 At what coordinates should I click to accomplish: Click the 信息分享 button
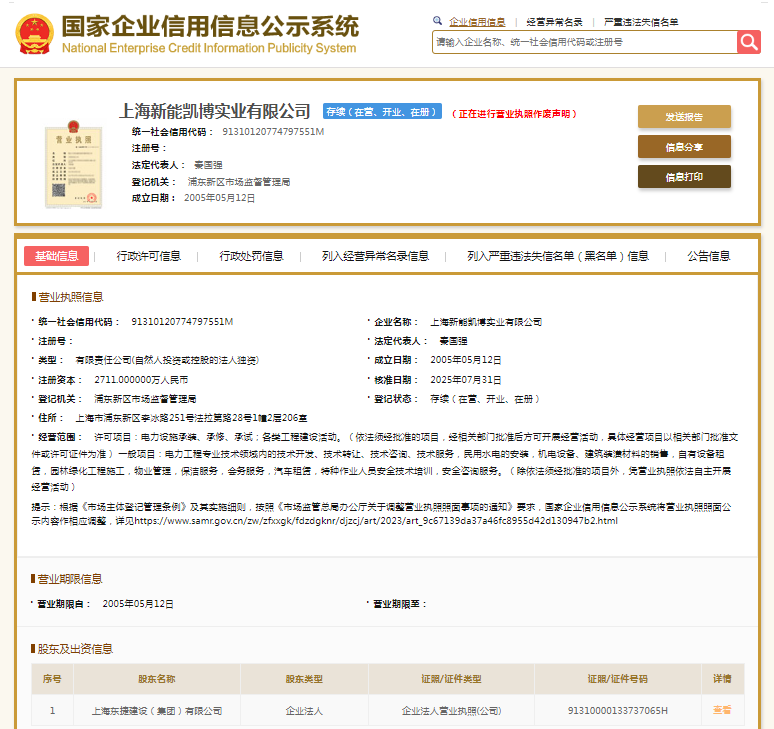click(684, 147)
